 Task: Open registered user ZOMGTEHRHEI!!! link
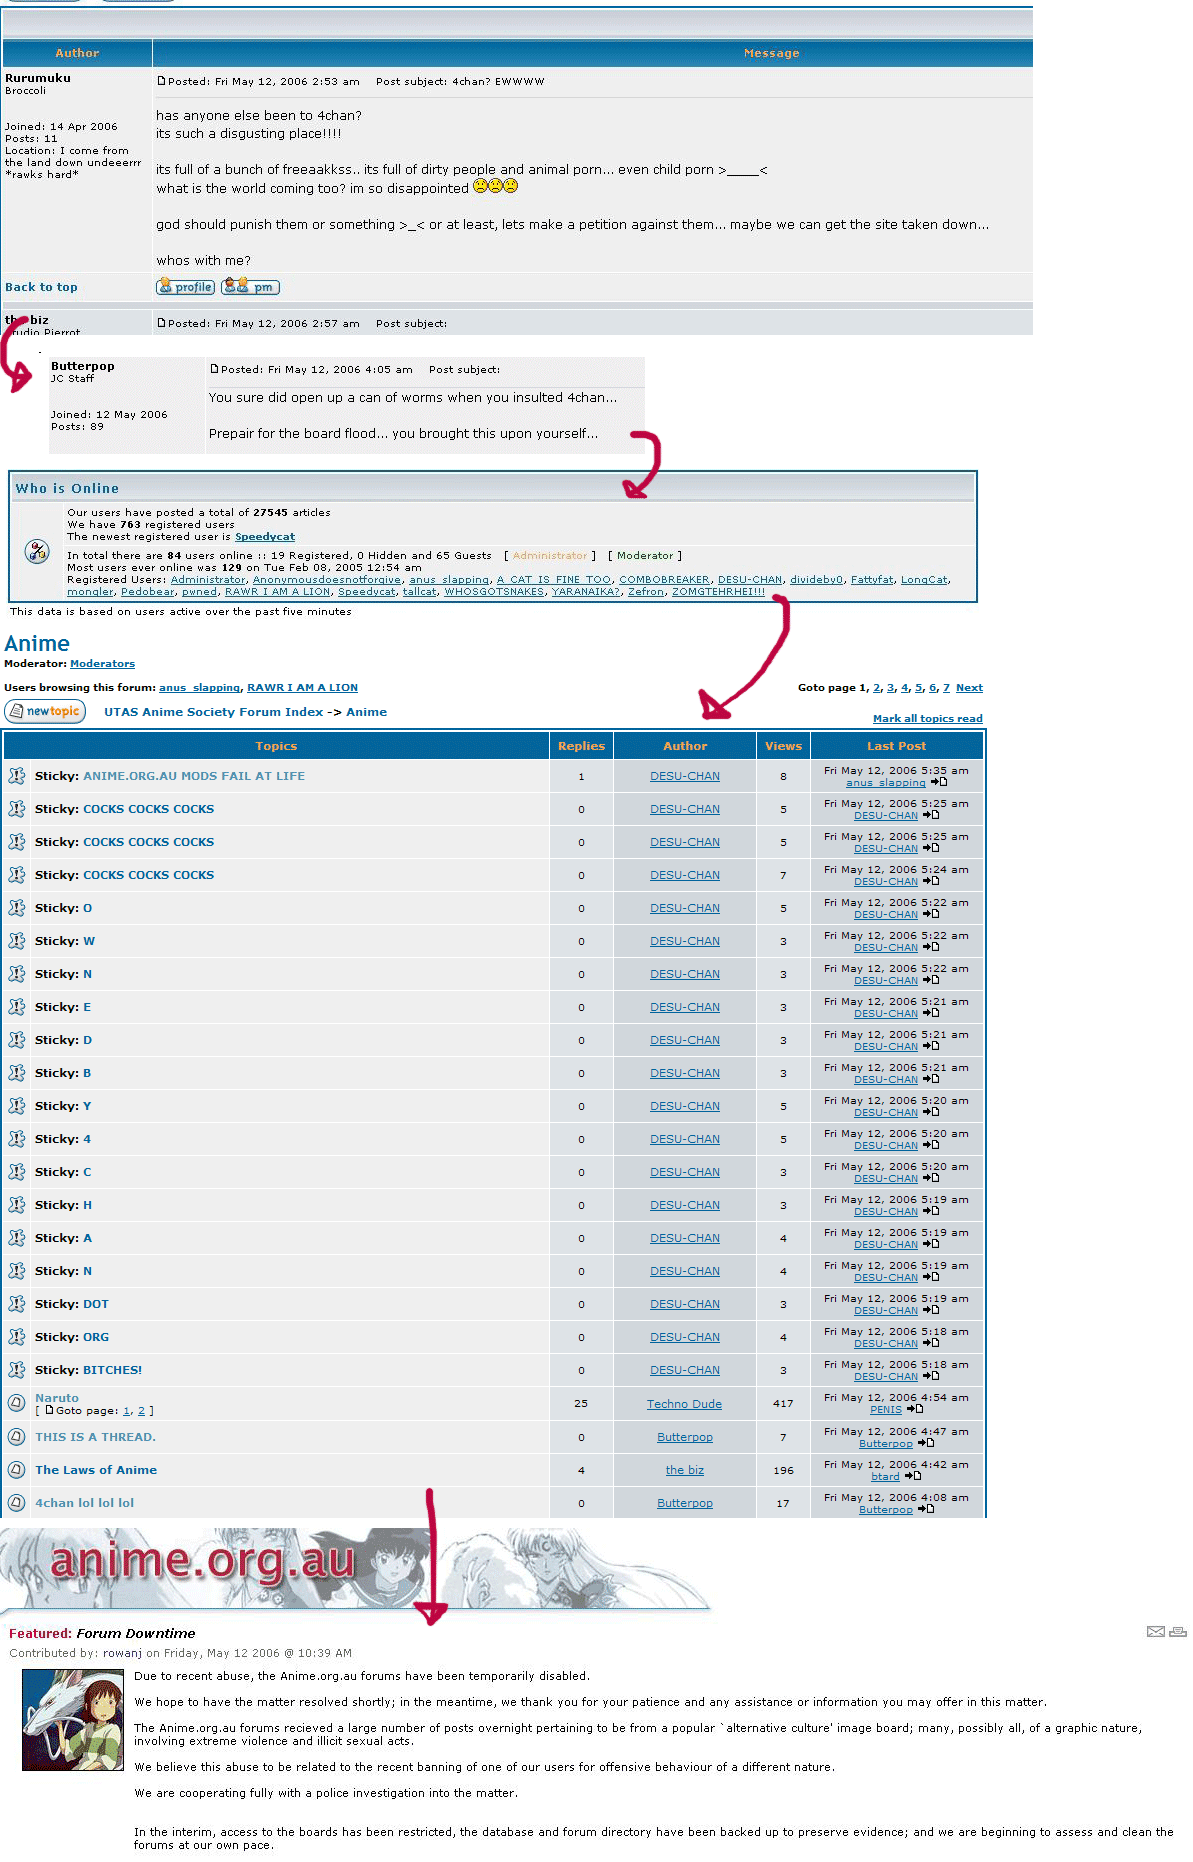[718, 592]
